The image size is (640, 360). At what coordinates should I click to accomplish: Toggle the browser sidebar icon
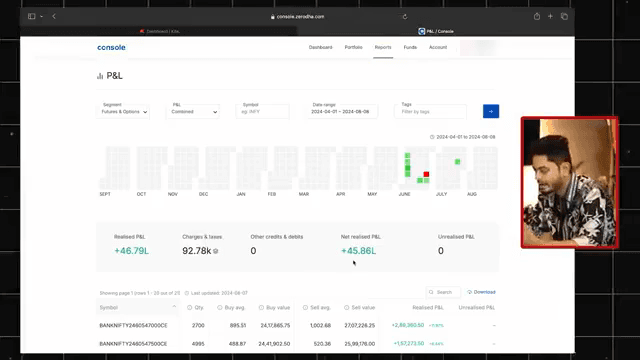[31, 16]
